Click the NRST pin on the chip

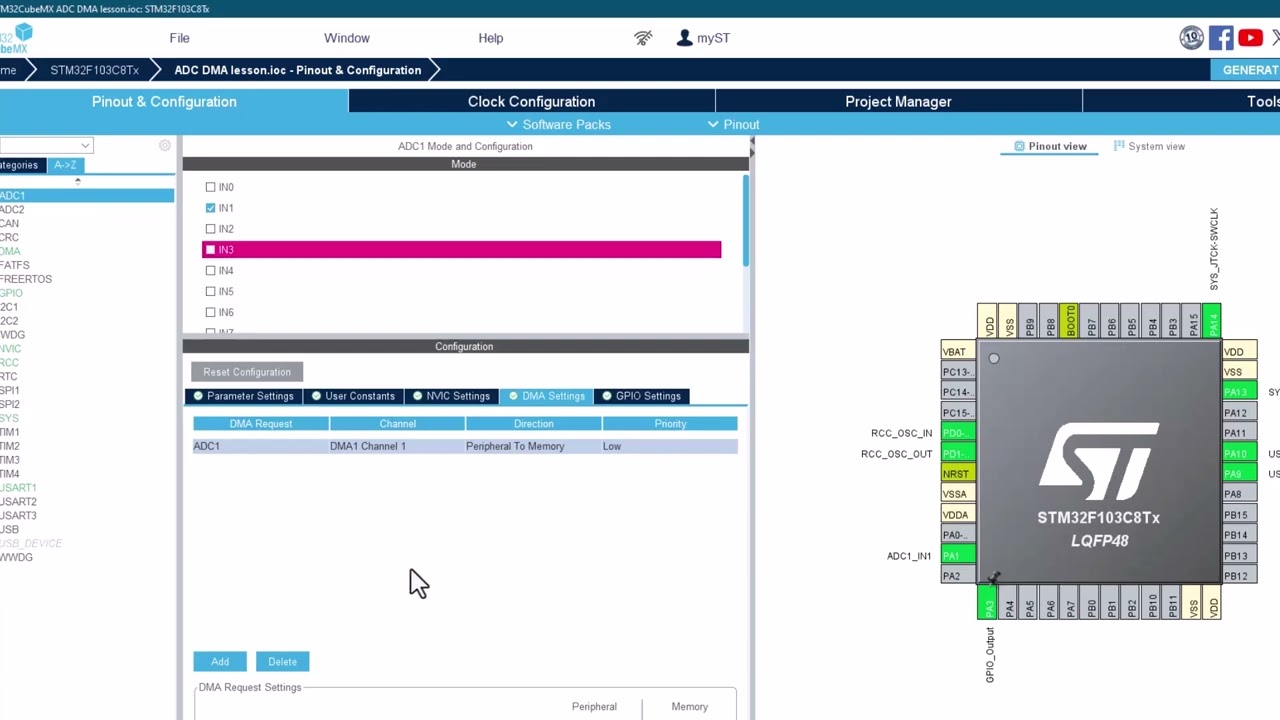click(x=958, y=474)
